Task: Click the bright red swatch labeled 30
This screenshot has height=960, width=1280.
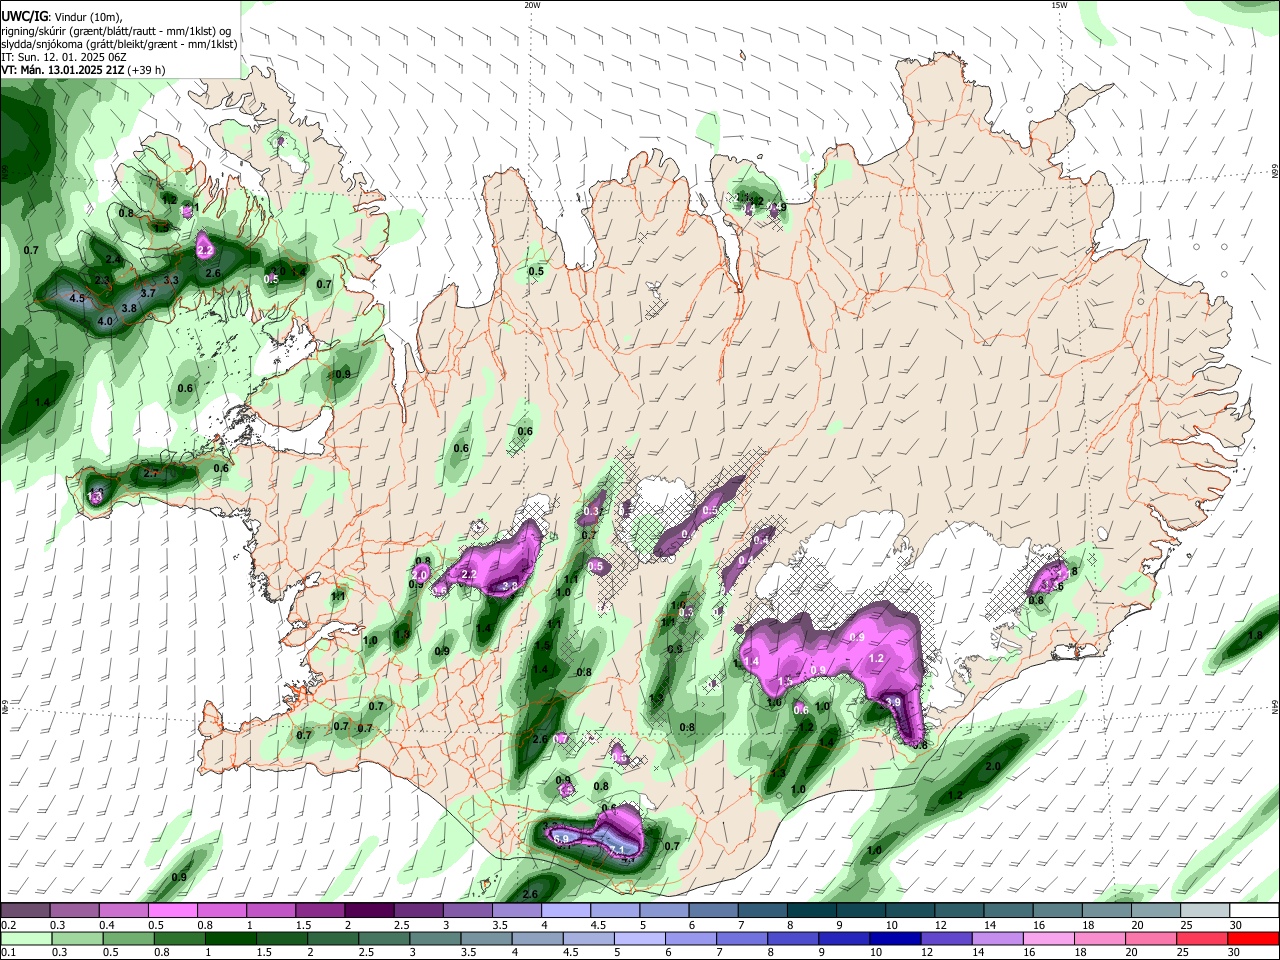Action: [x=1253, y=938]
